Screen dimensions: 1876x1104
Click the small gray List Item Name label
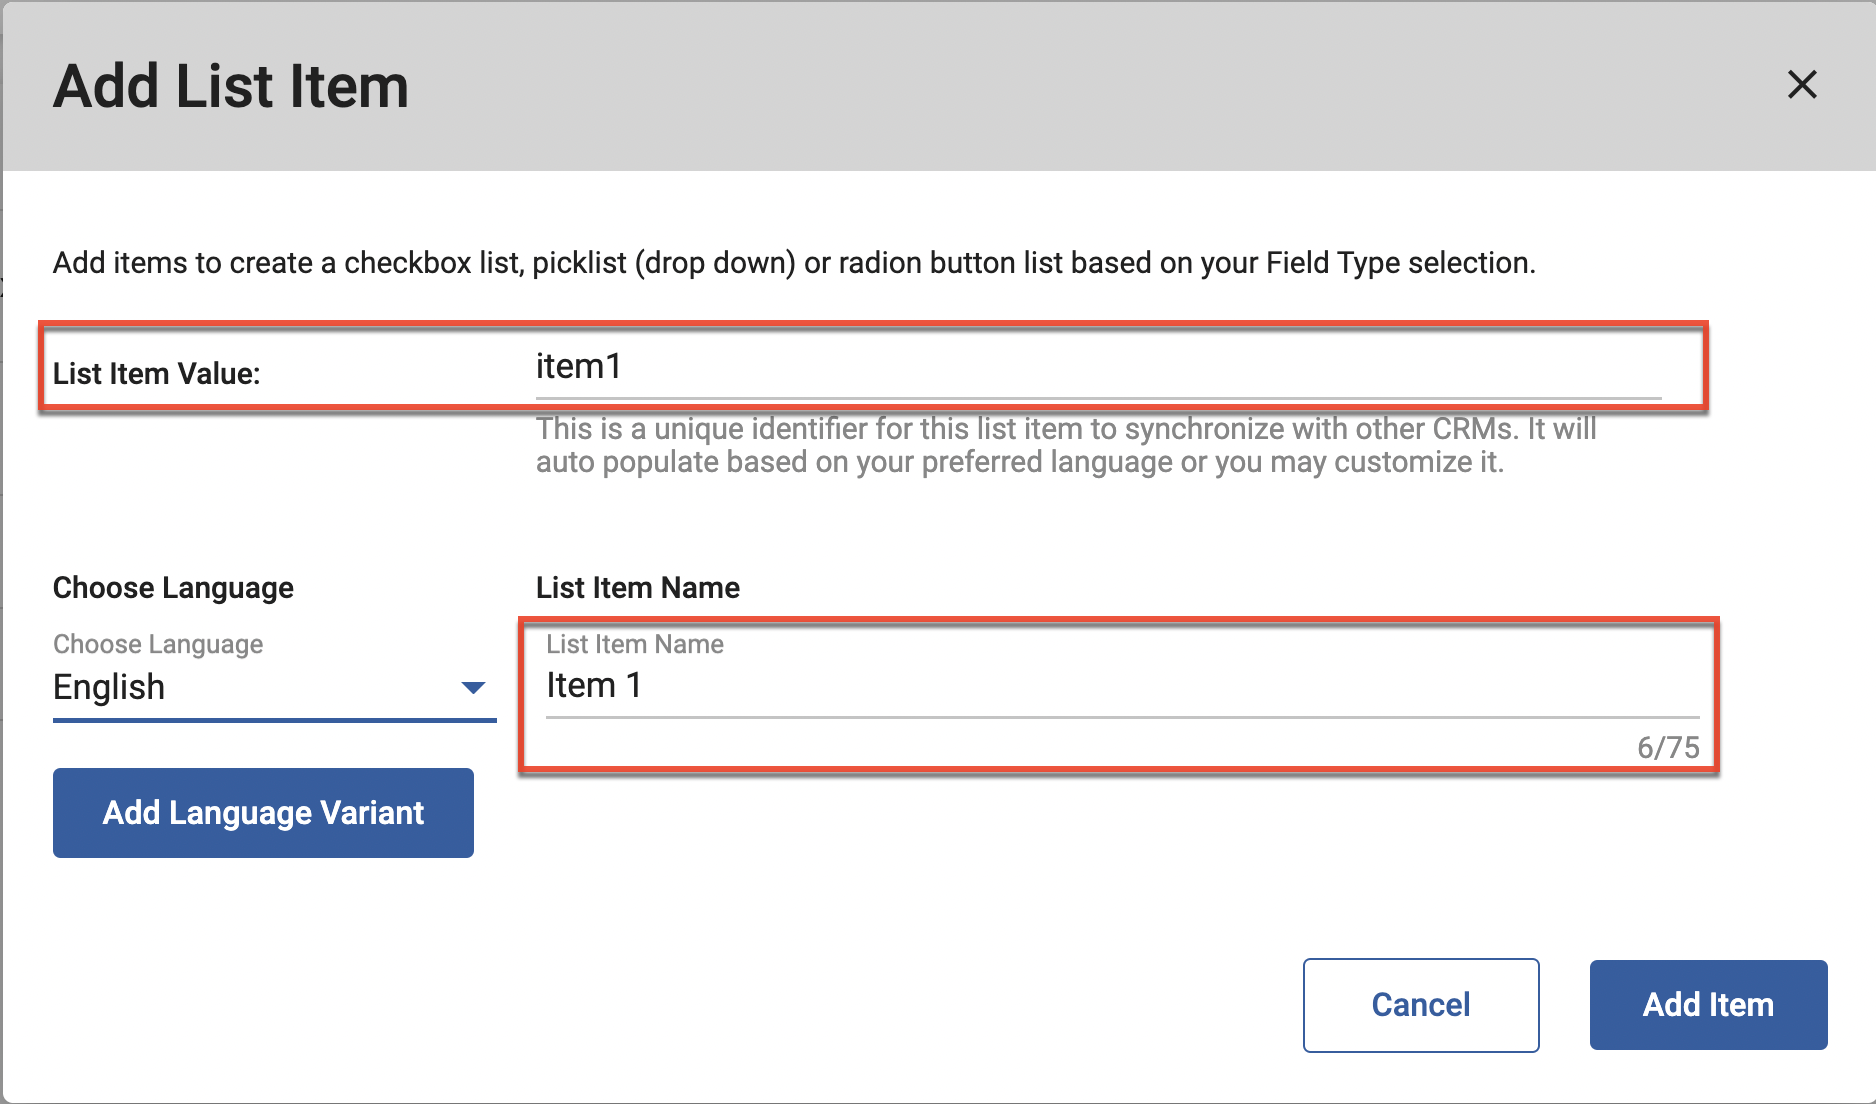pos(634,645)
